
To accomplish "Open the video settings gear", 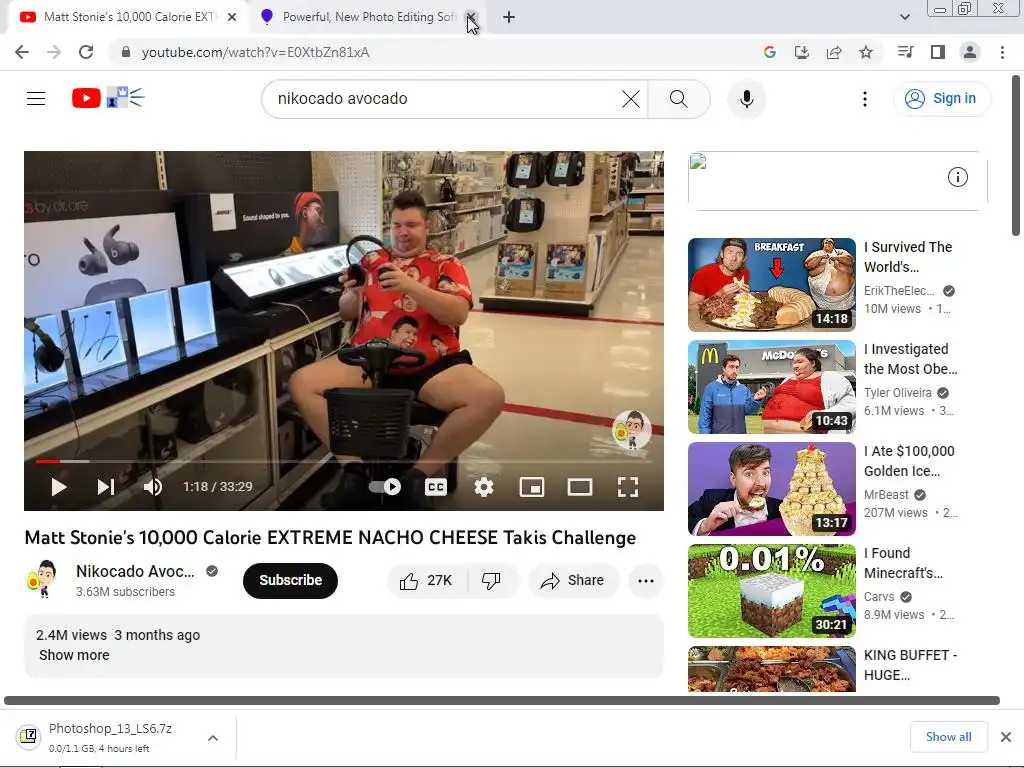I will click(484, 487).
